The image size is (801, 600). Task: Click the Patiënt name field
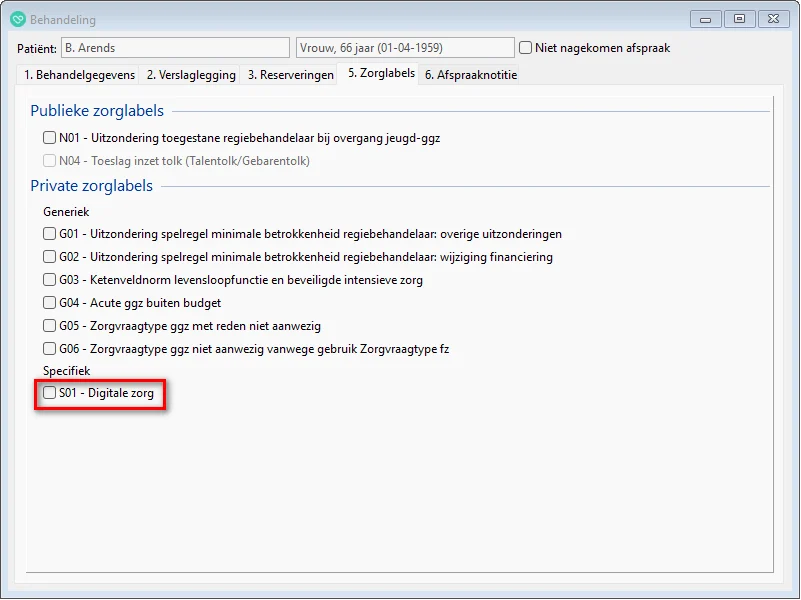coord(174,48)
